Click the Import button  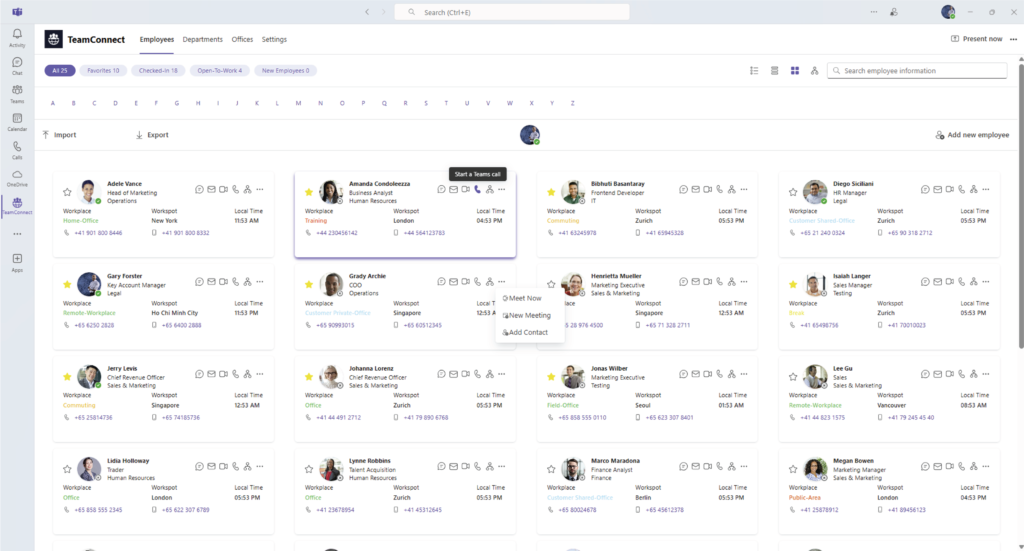[x=59, y=135]
